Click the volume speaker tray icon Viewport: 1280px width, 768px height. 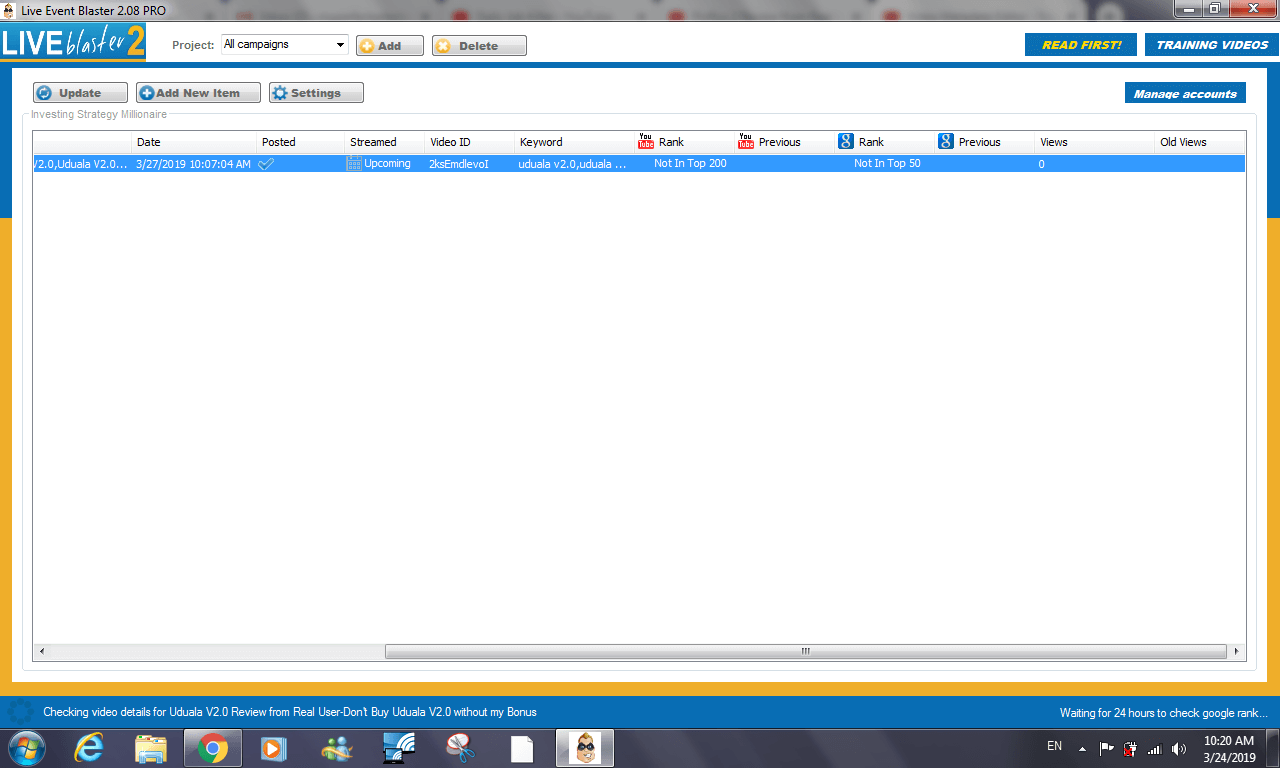tap(1178, 748)
